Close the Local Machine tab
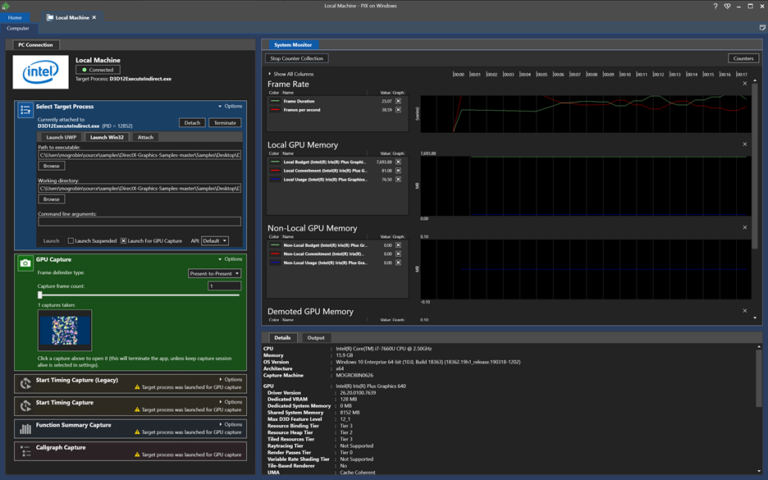Viewport: 768px width, 480px height. (x=94, y=17)
